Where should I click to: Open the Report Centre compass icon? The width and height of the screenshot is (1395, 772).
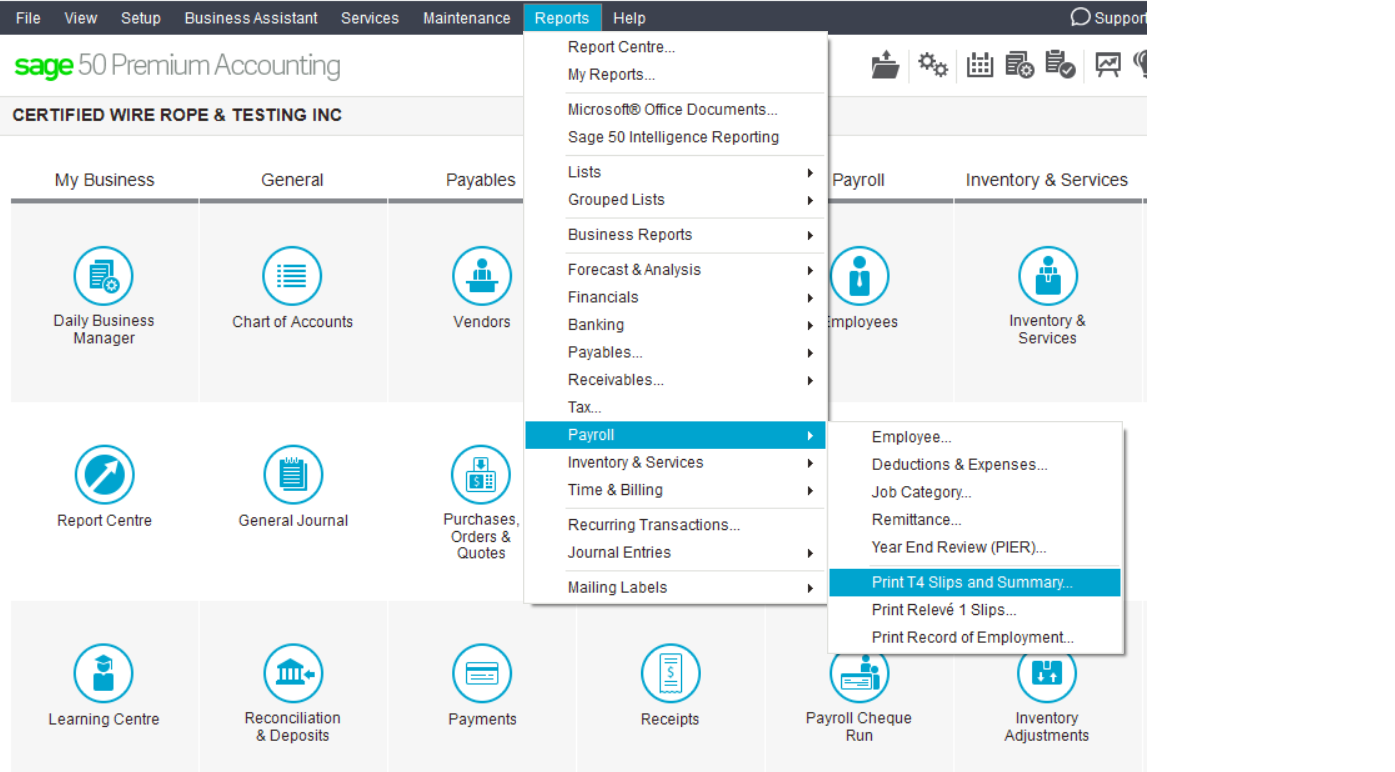[104, 475]
